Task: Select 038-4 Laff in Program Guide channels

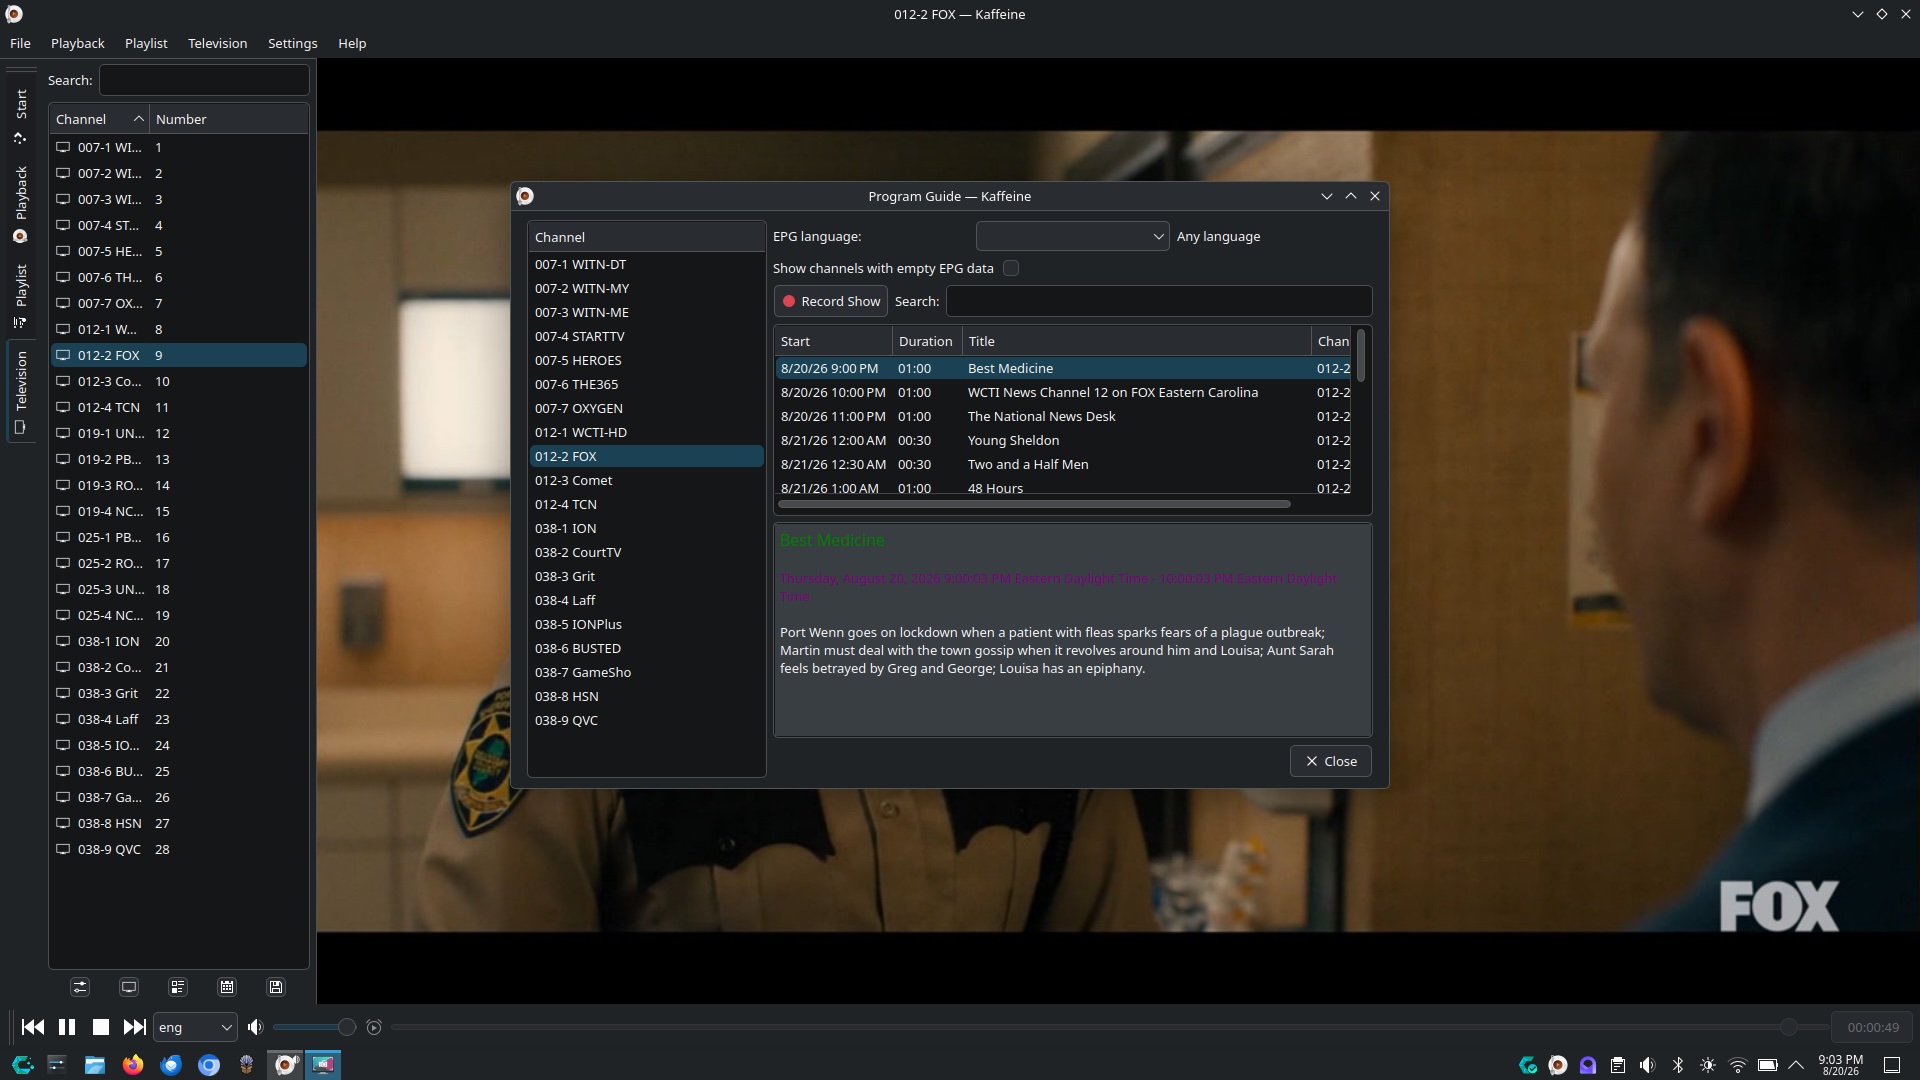Action: pyautogui.click(x=646, y=600)
